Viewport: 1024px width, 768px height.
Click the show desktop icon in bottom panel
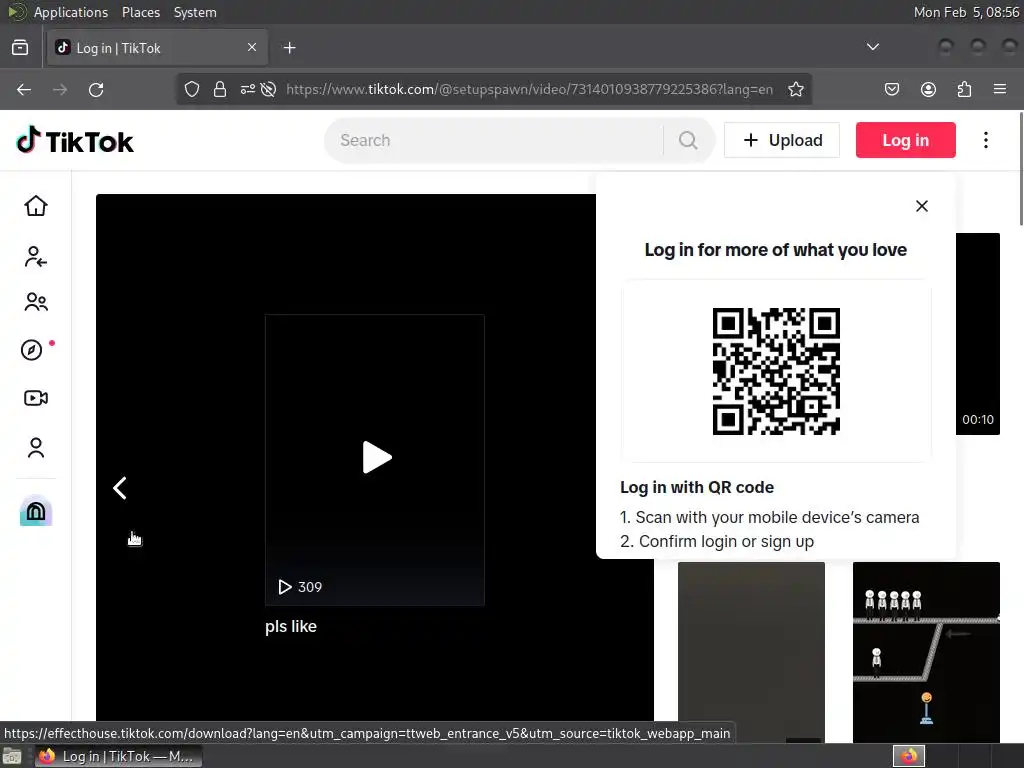[12, 756]
